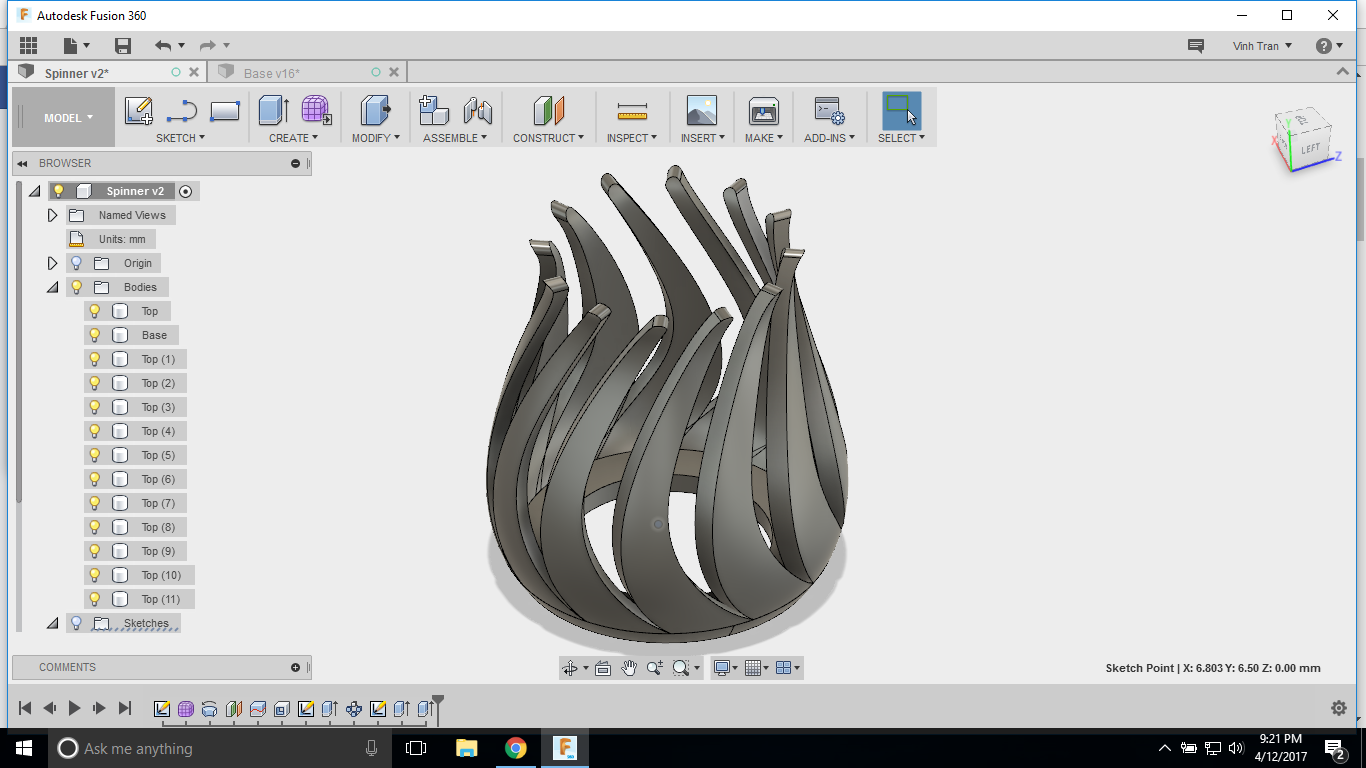Collapse the Spinner v2 root node

click(34, 191)
